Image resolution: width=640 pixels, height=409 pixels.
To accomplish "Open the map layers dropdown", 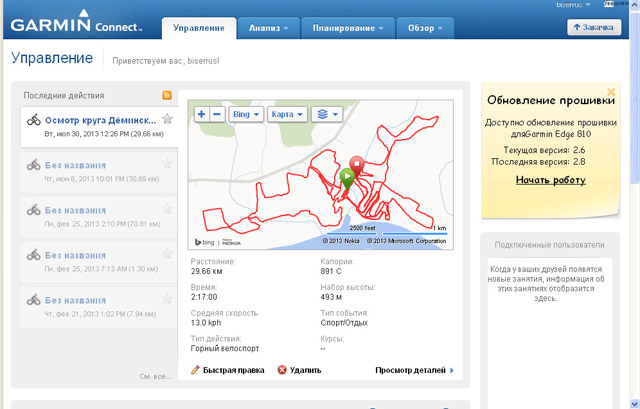I will 327,114.
